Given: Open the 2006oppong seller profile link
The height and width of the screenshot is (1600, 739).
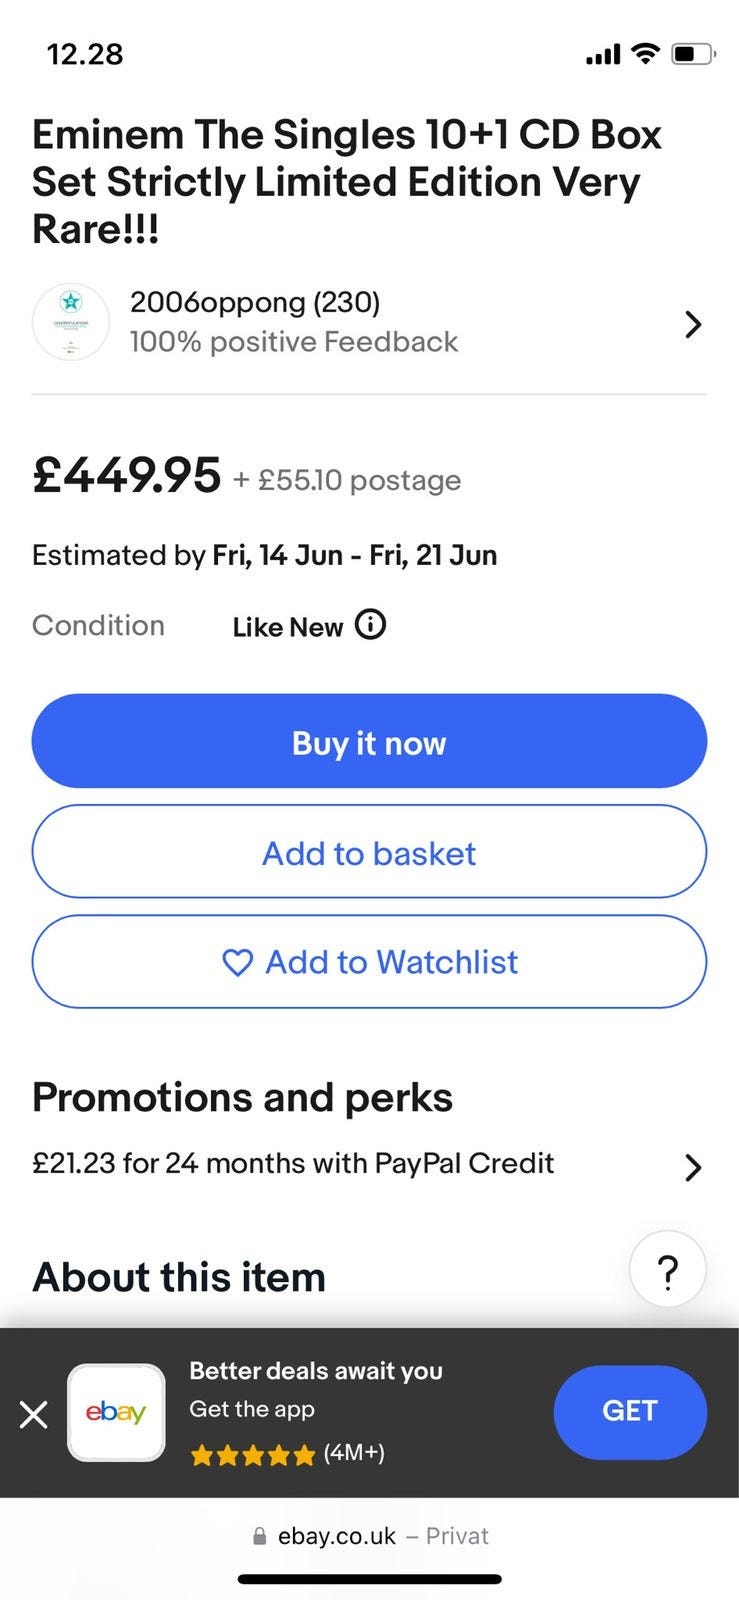Looking at the screenshot, I should (255, 302).
